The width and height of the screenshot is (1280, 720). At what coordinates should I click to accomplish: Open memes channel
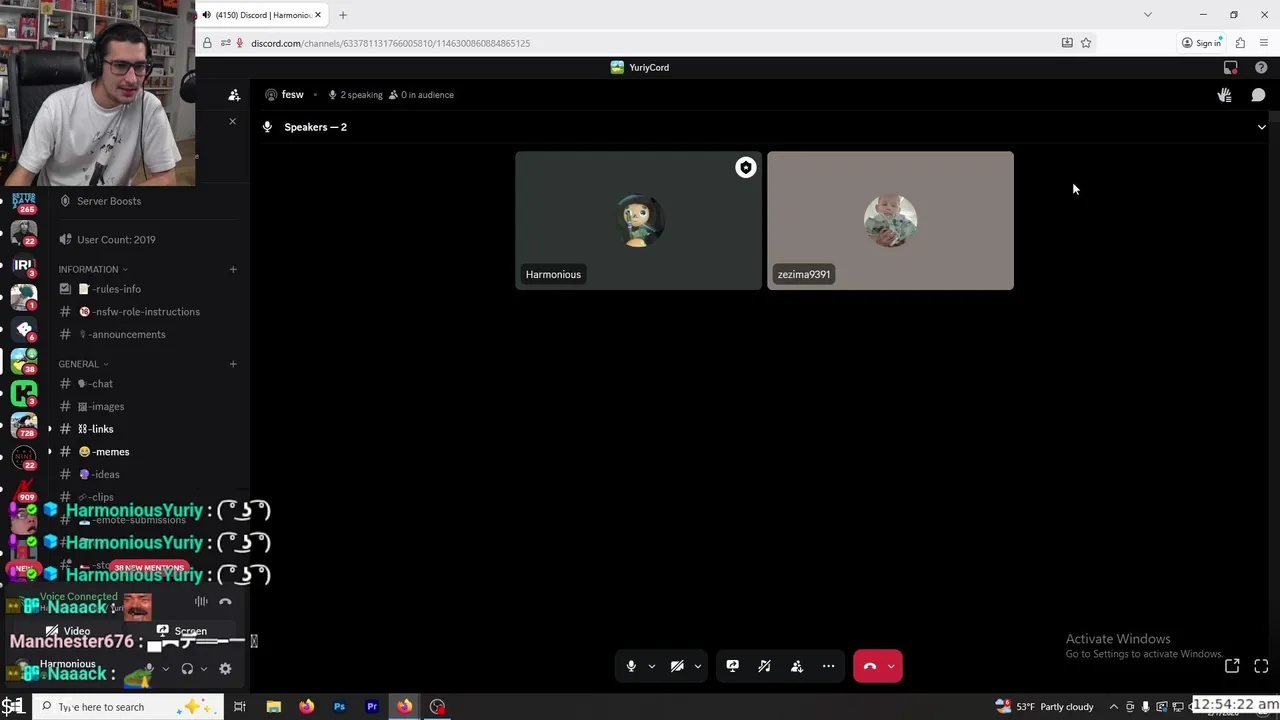tap(105, 452)
